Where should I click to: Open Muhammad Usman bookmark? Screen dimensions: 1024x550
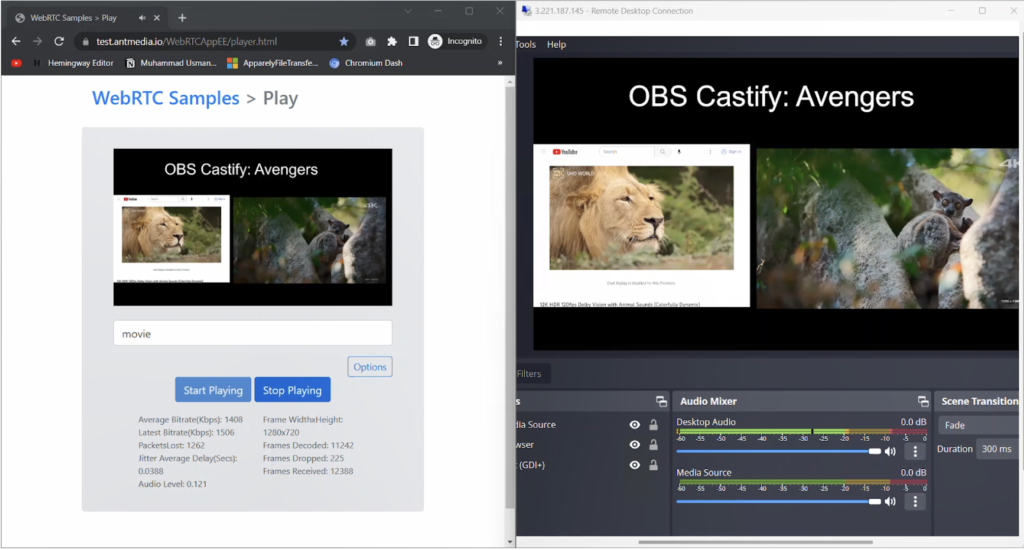coord(171,63)
